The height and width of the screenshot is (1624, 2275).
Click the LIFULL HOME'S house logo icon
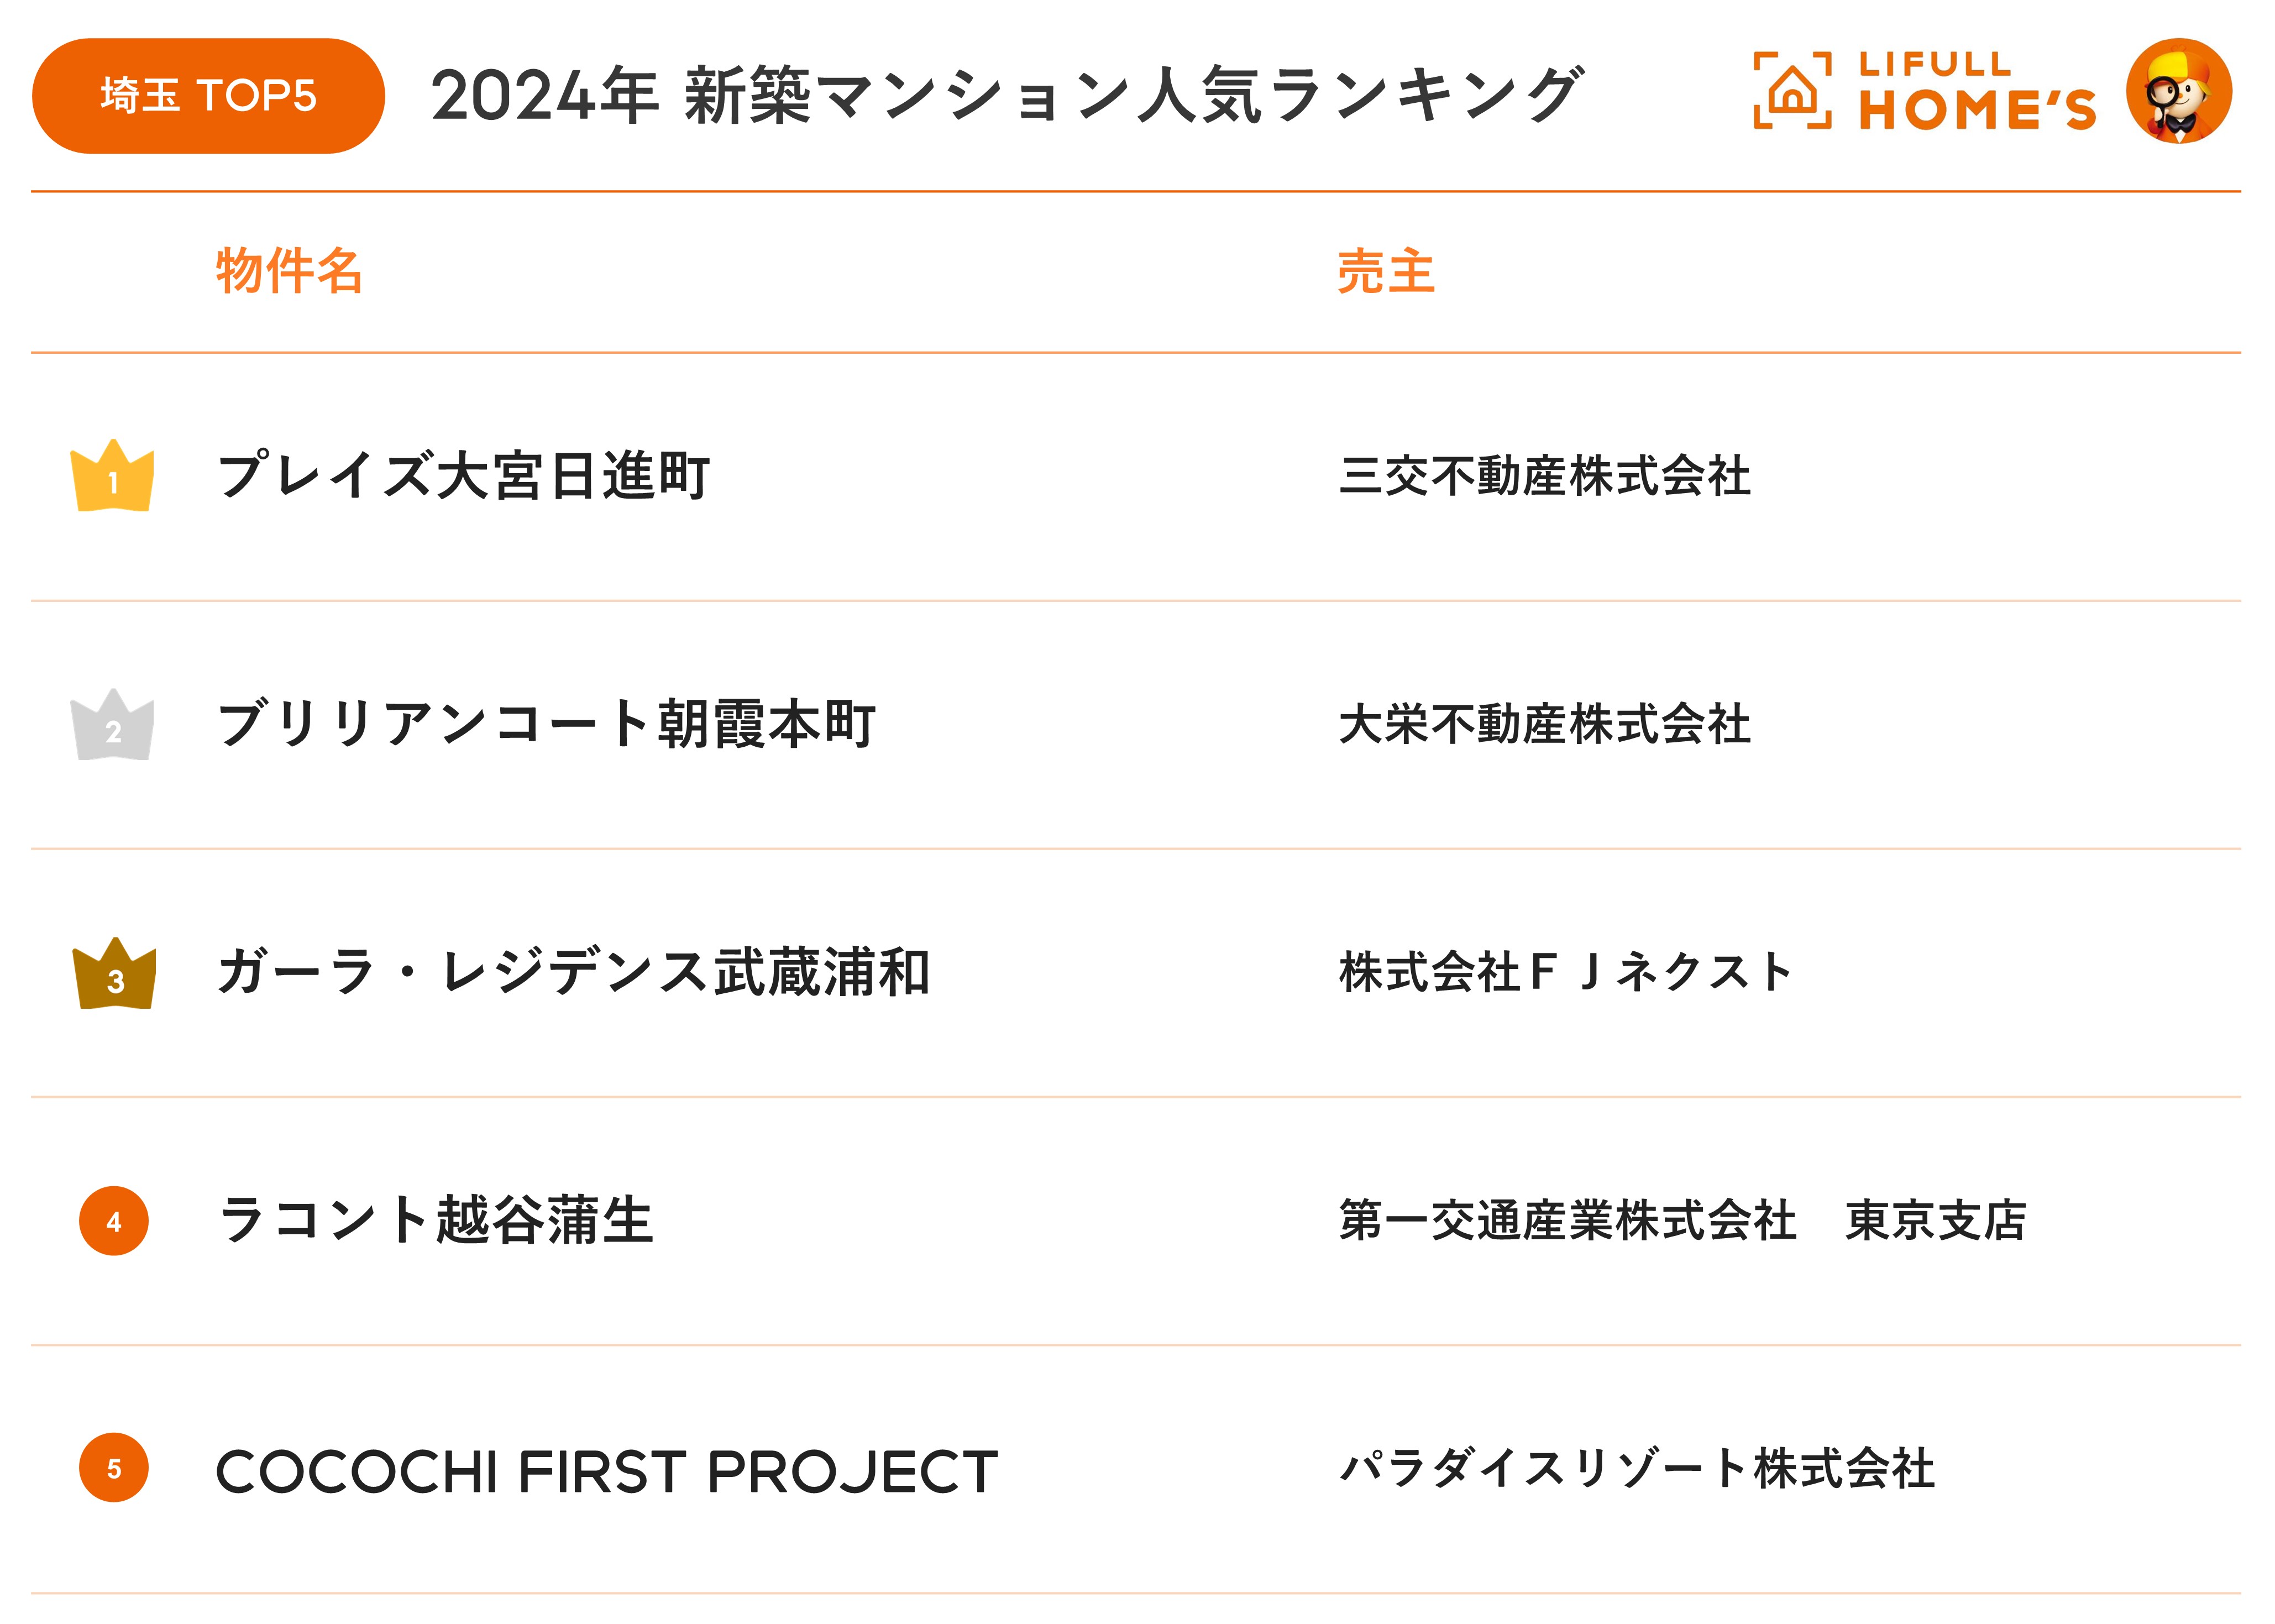click(x=1792, y=92)
